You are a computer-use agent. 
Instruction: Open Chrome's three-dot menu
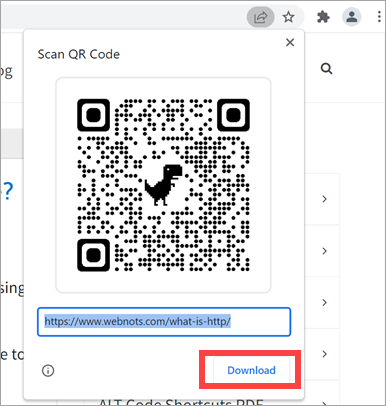[379, 17]
